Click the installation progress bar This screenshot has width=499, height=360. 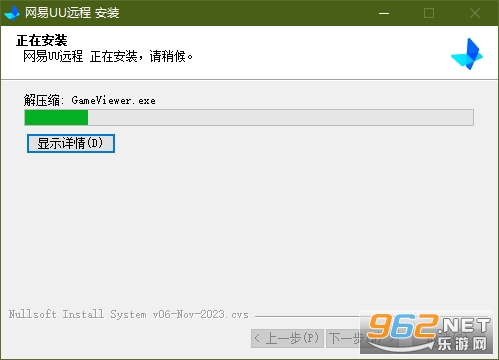[249, 117]
